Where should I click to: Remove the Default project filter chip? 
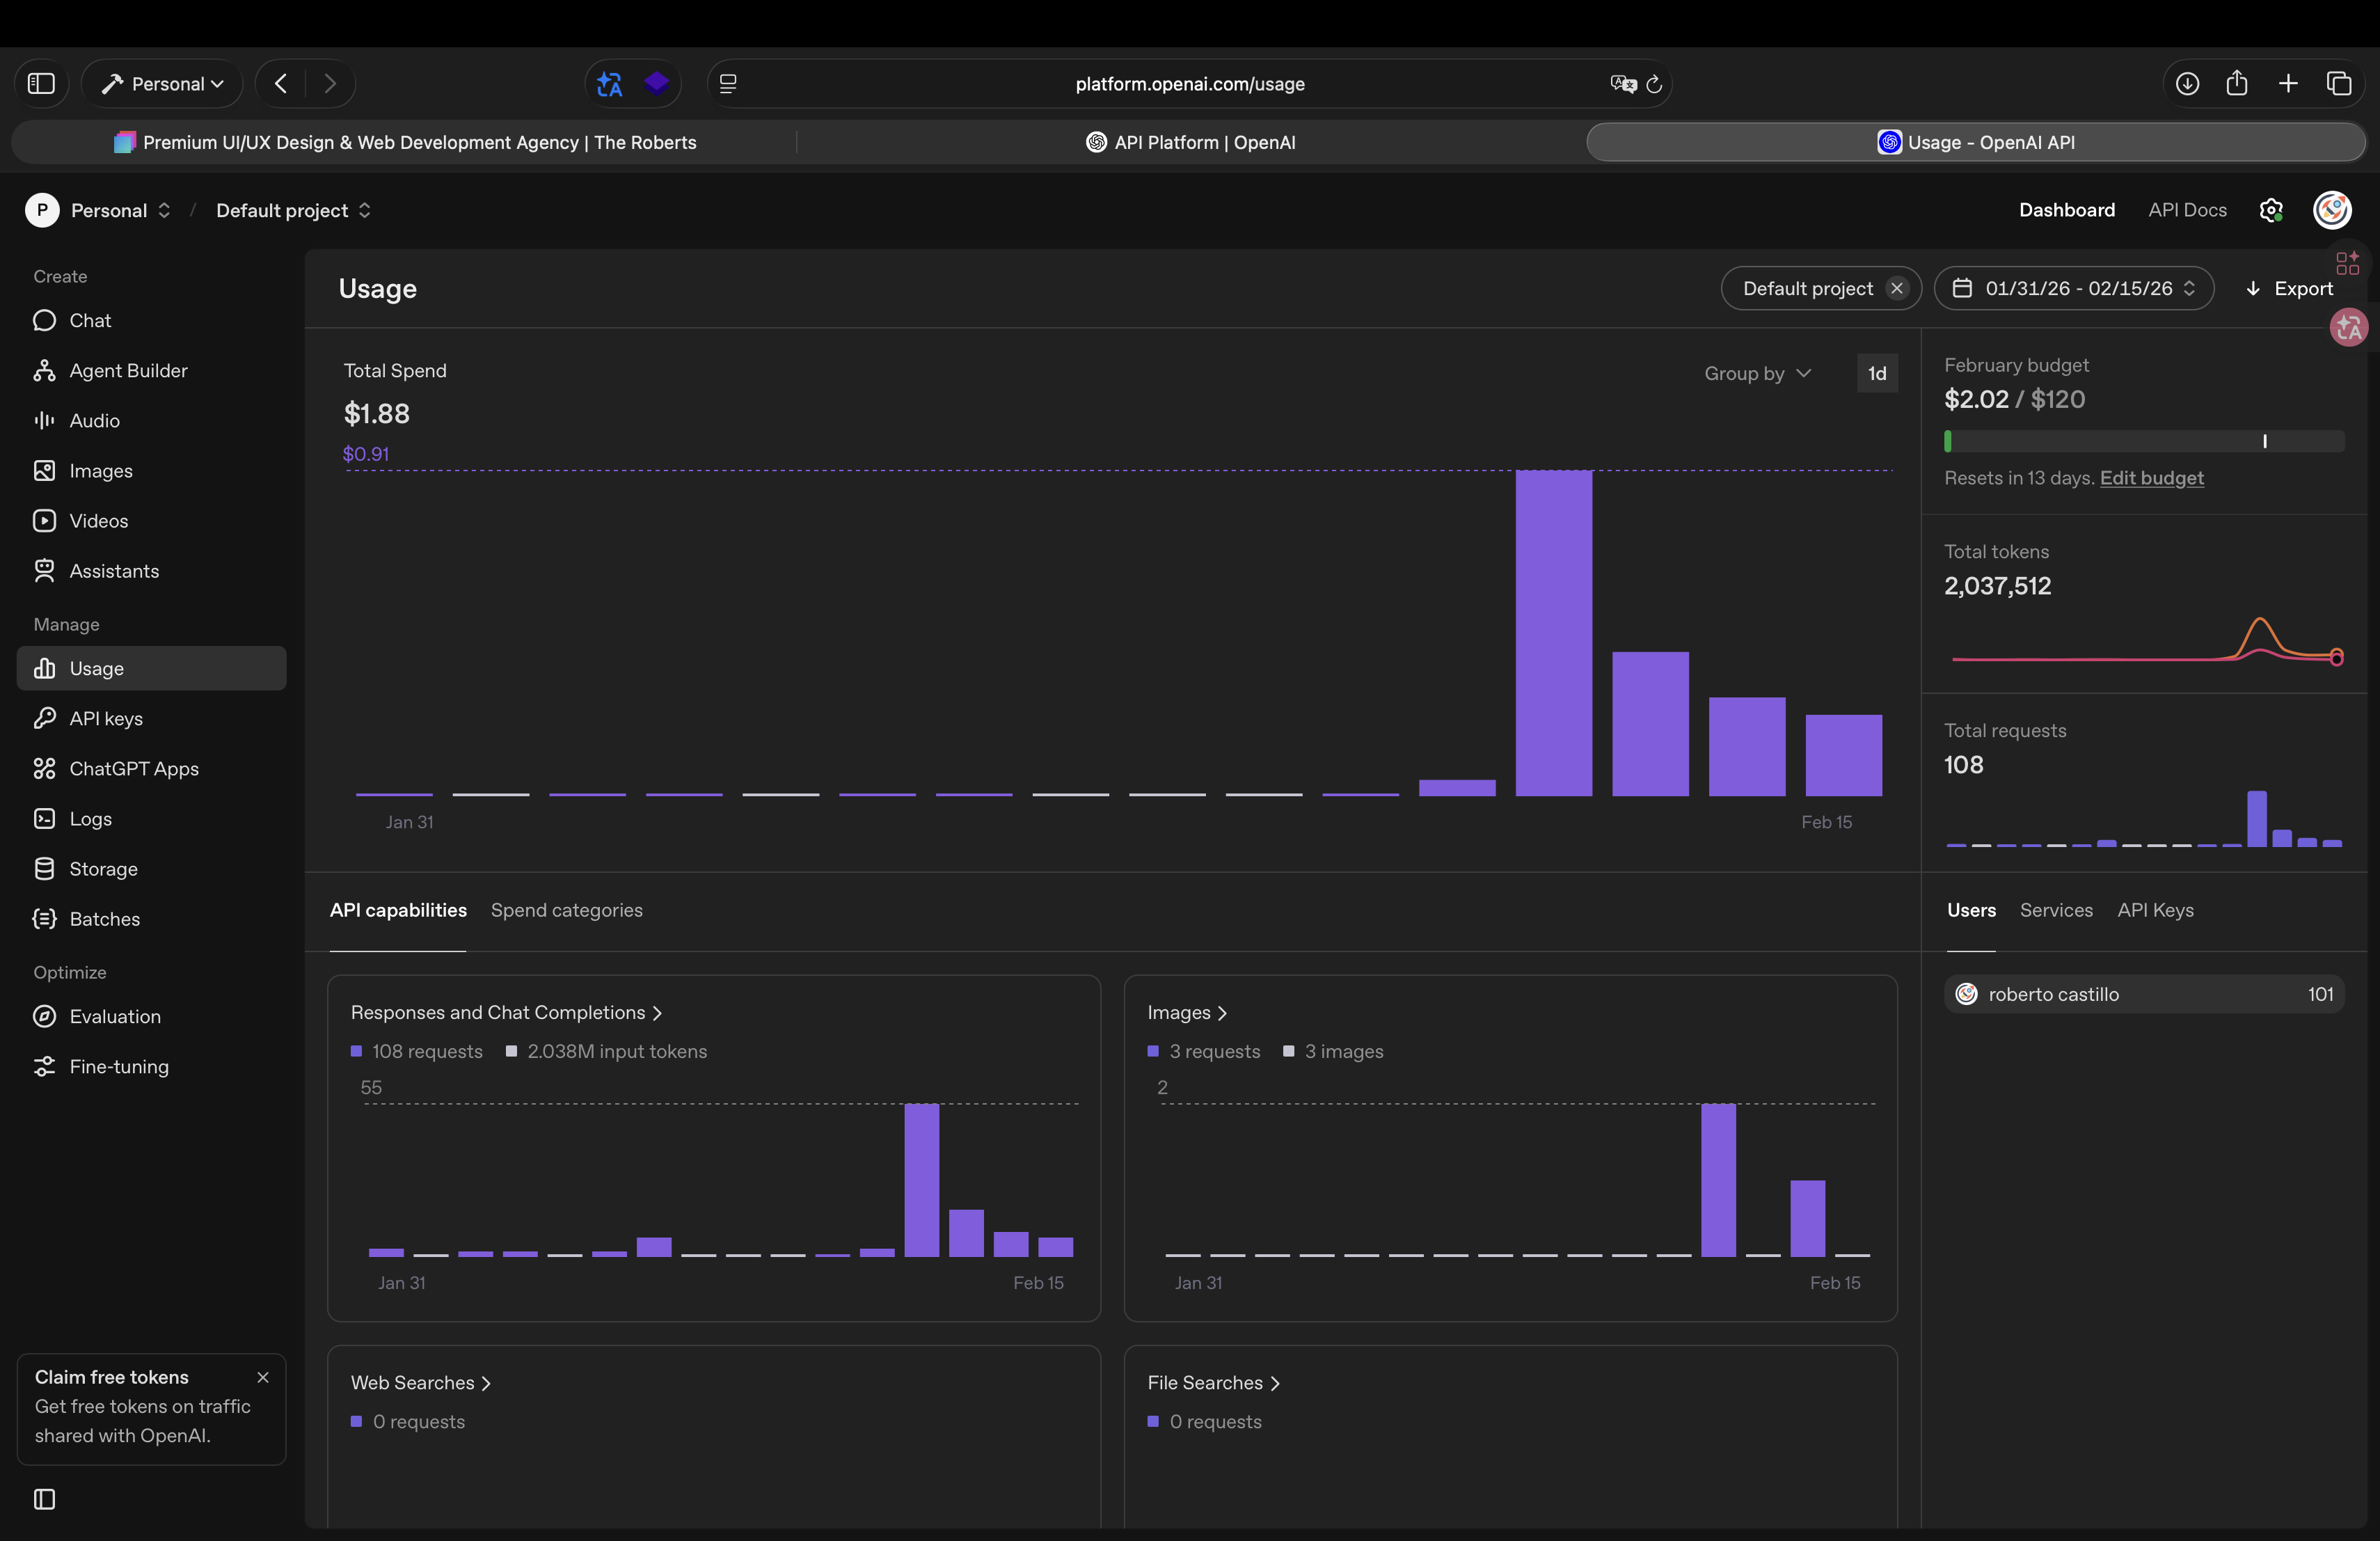[x=1896, y=288]
